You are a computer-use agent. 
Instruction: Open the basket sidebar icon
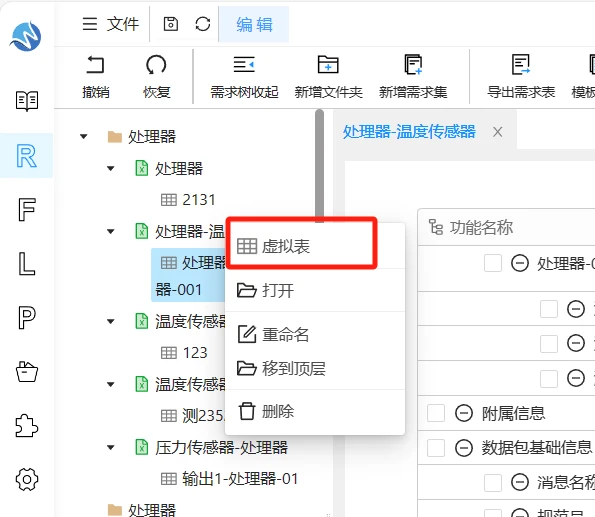(27, 371)
